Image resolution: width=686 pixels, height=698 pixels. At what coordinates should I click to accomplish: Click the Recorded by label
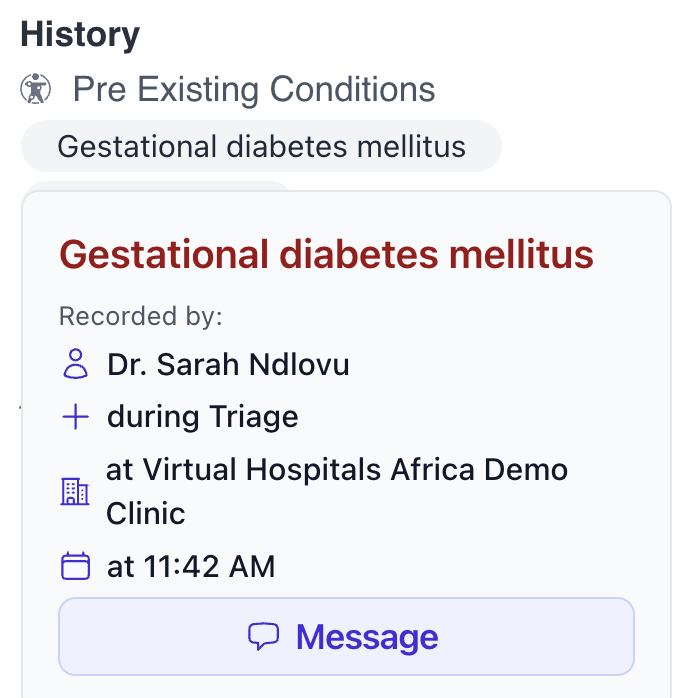tap(140, 317)
